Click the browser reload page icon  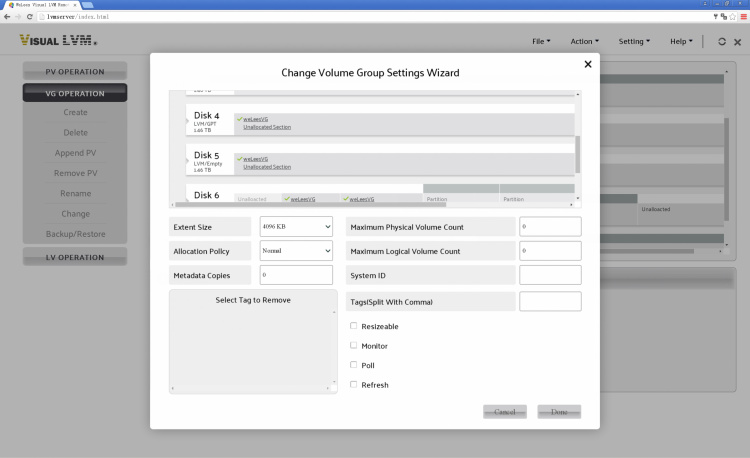click(x=31, y=17)
